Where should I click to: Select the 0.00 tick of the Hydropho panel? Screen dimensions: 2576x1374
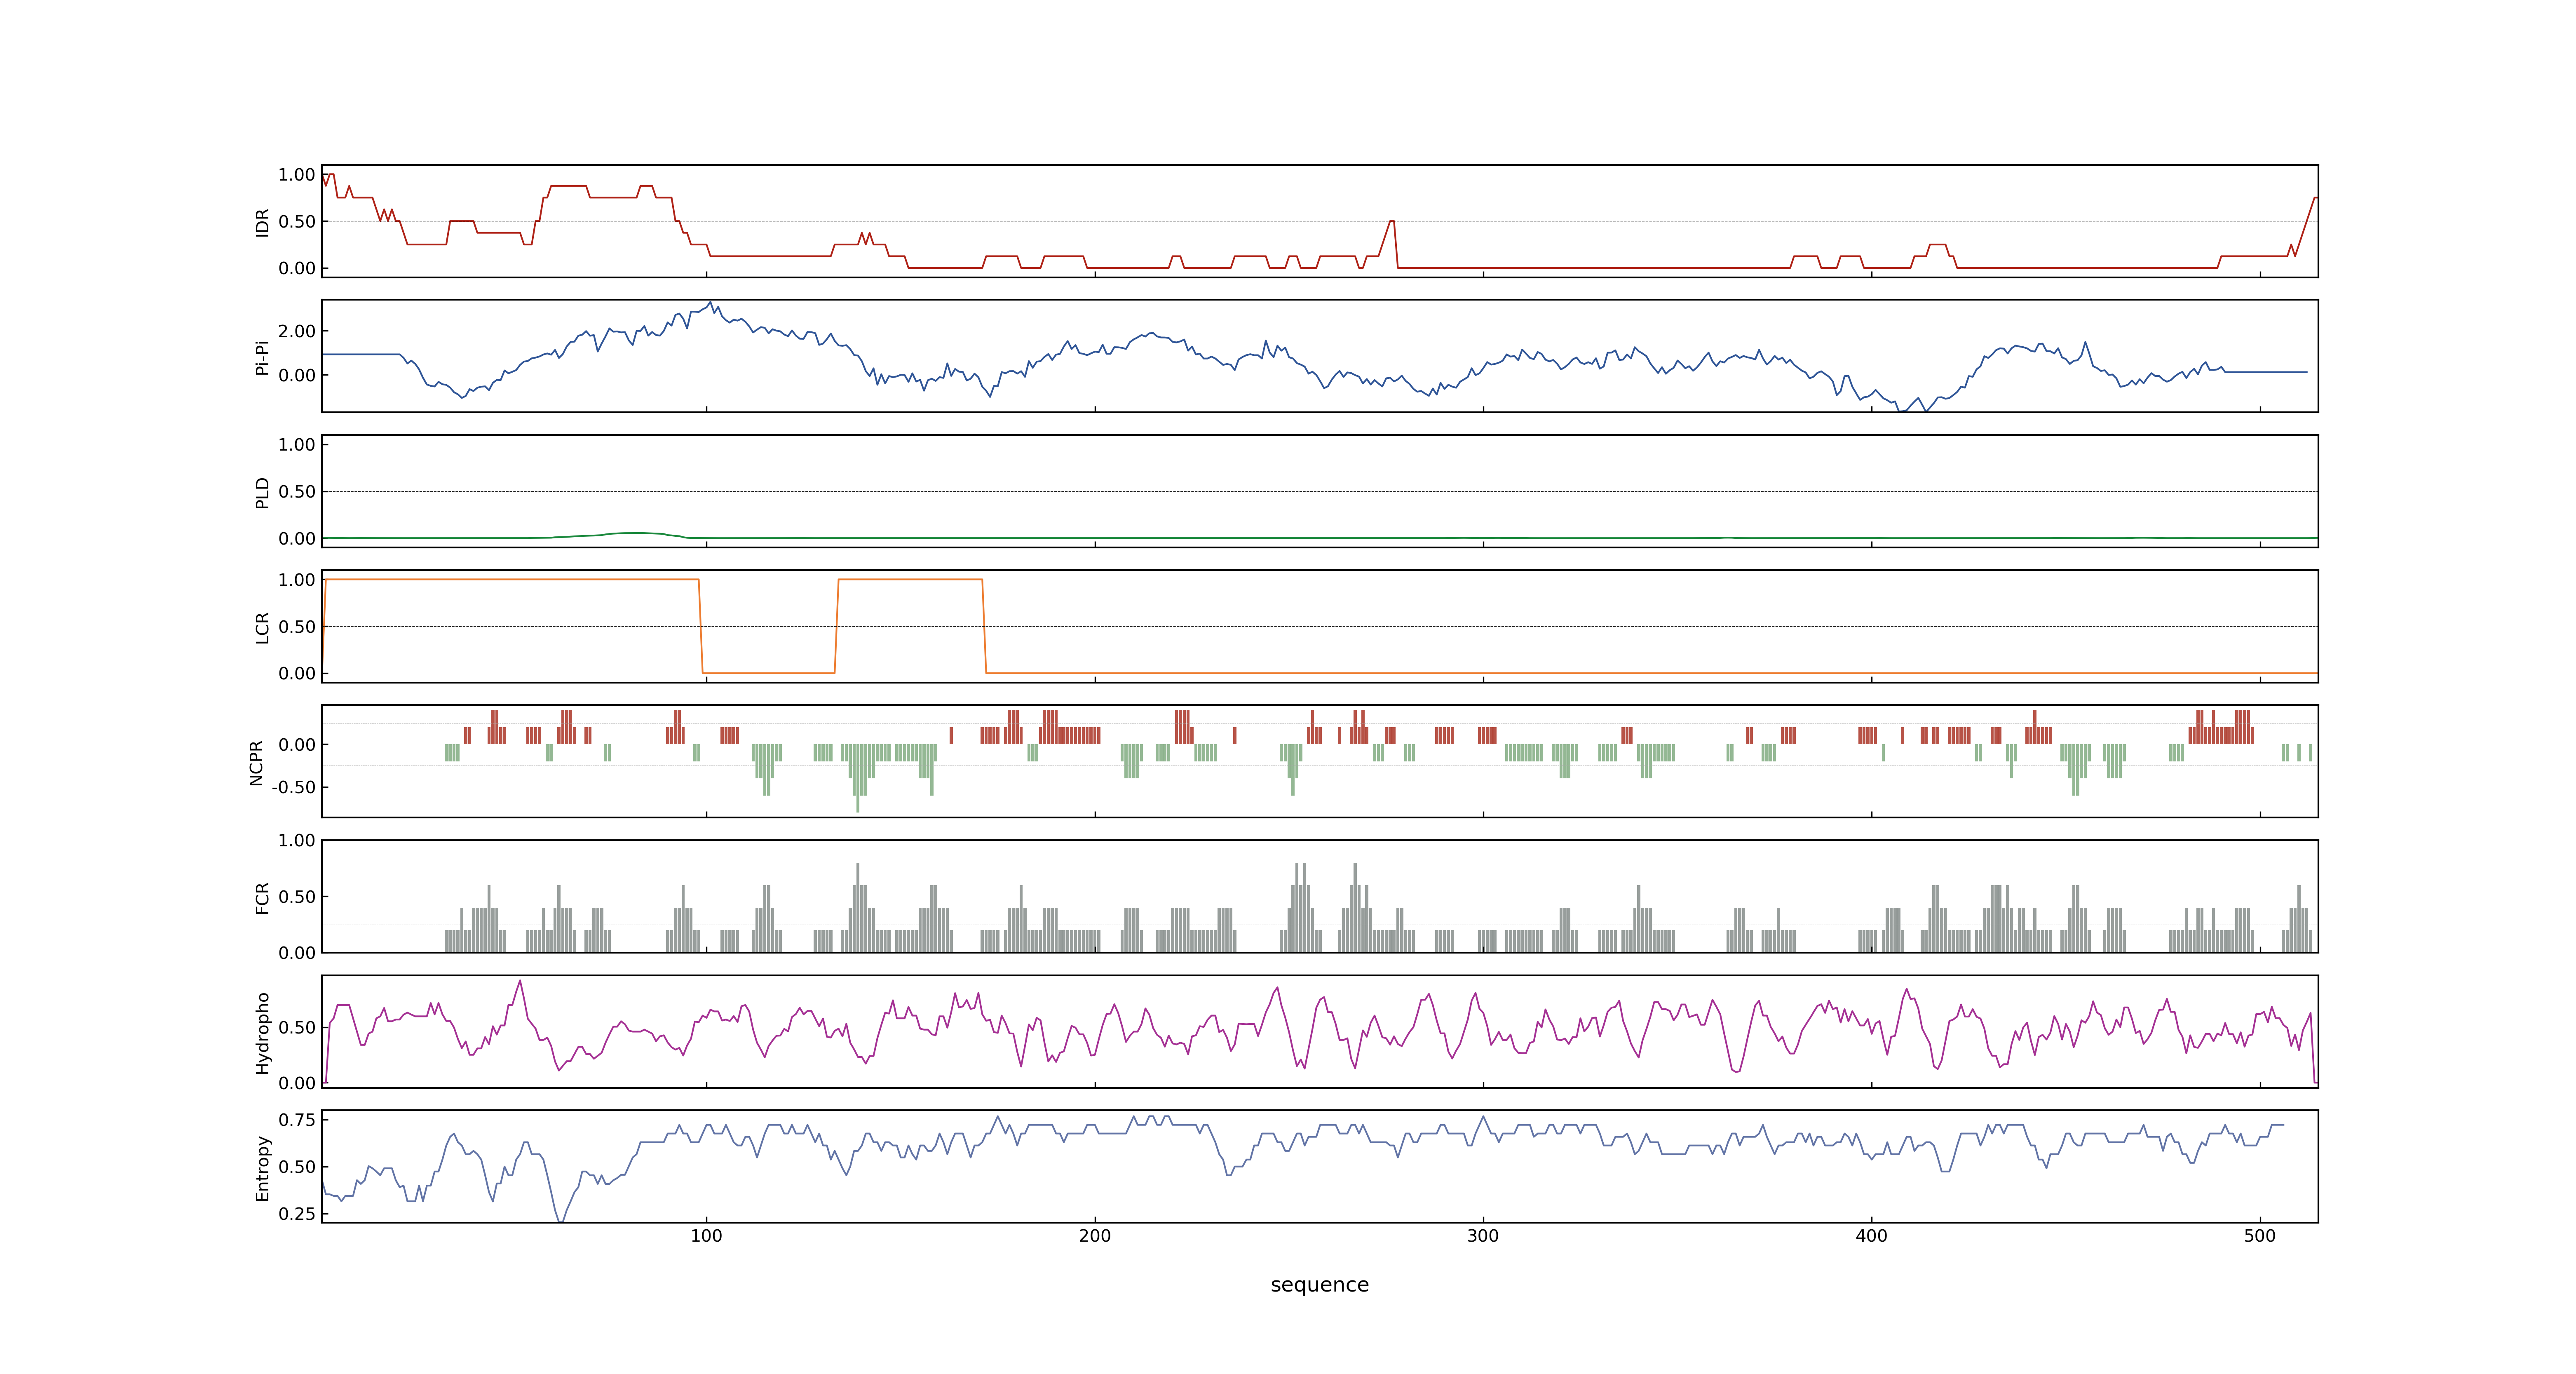(x=297, y=1083)
